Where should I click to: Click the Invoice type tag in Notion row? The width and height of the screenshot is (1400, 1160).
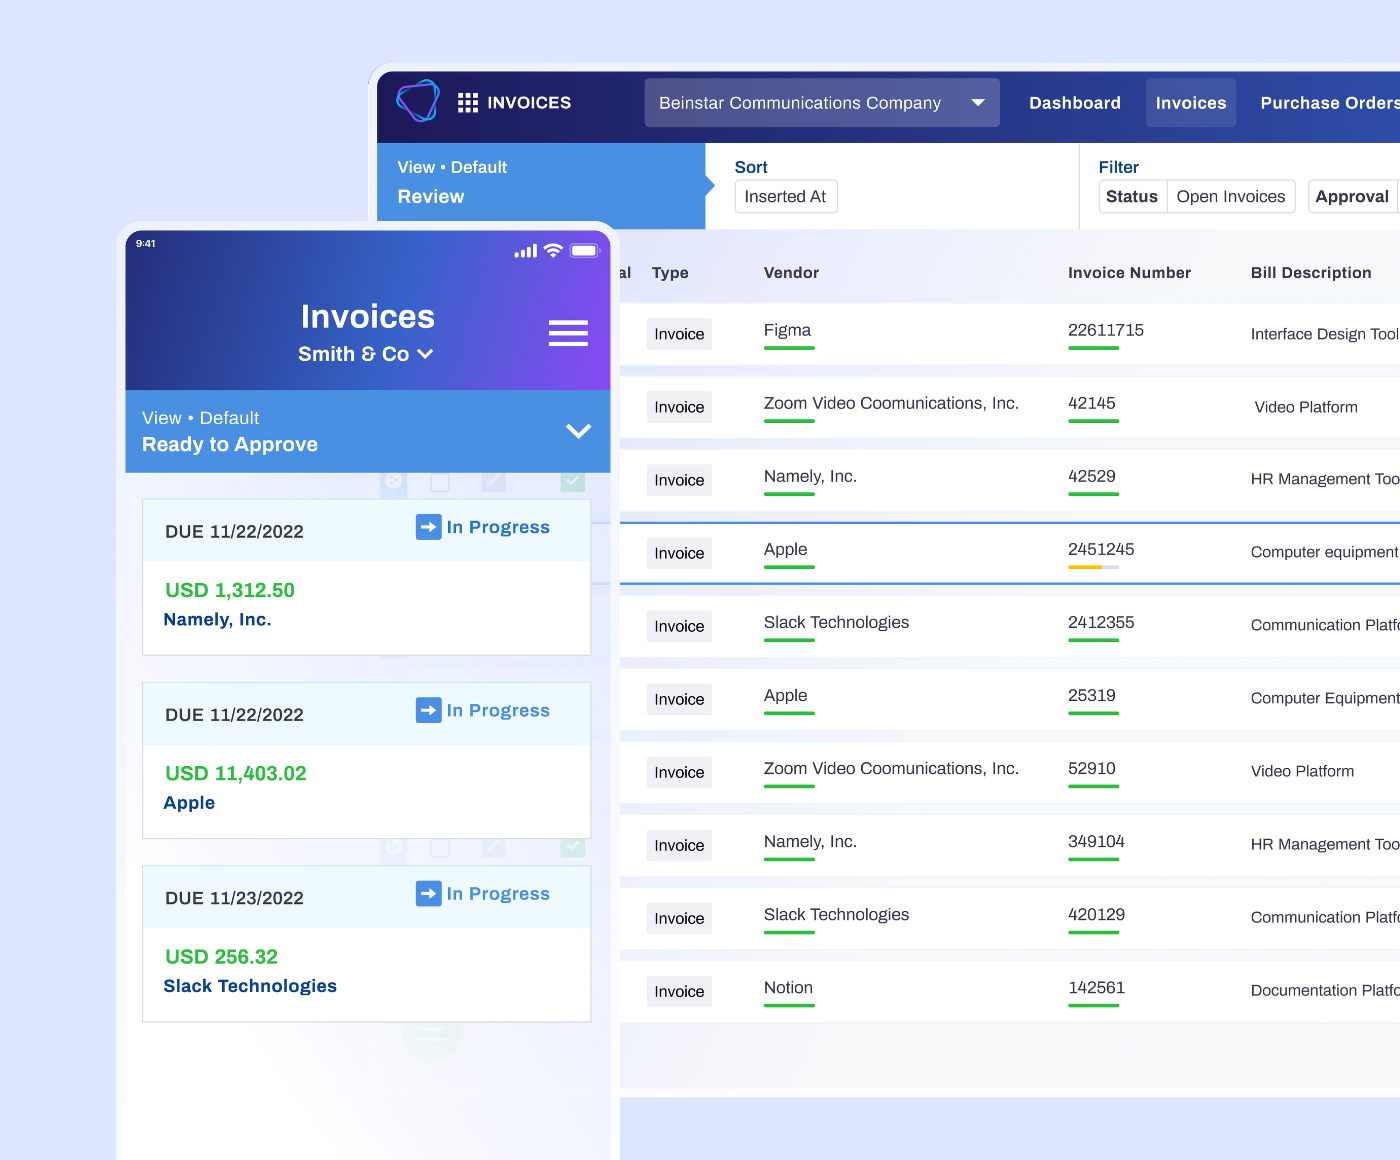click(x=679, y=991)
